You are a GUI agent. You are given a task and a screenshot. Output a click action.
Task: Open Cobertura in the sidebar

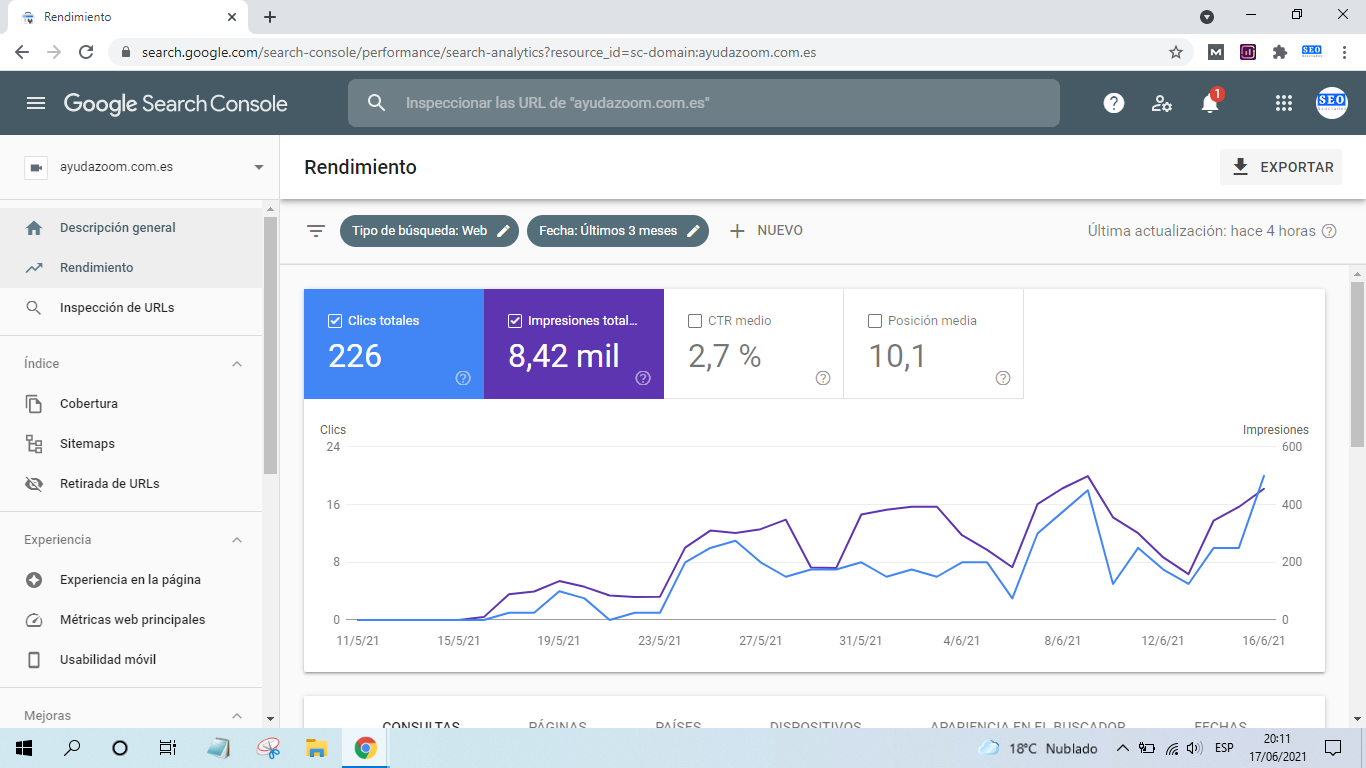click(x=88, y=404)
